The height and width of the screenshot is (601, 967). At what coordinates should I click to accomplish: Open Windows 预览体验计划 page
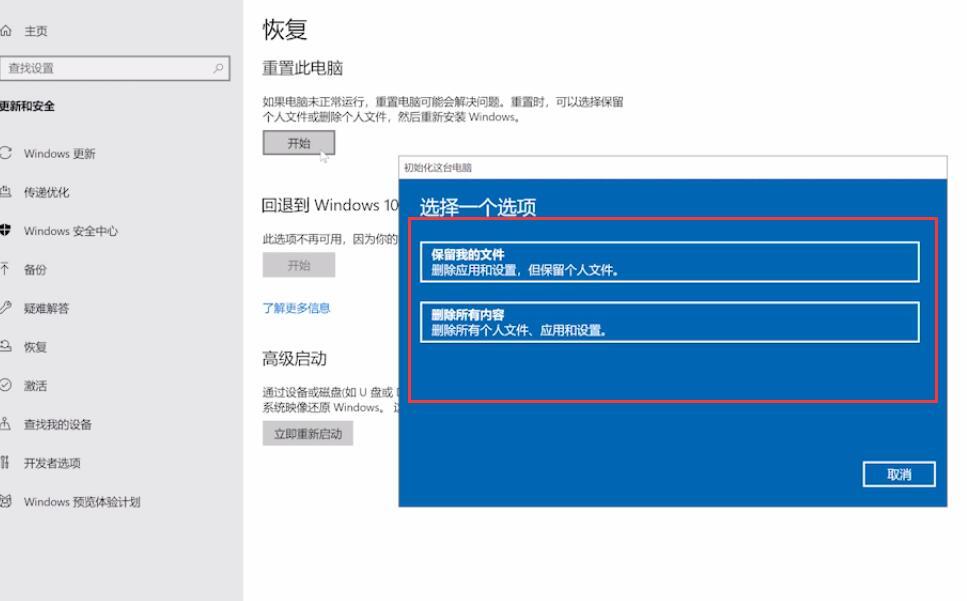click(82, 502)
